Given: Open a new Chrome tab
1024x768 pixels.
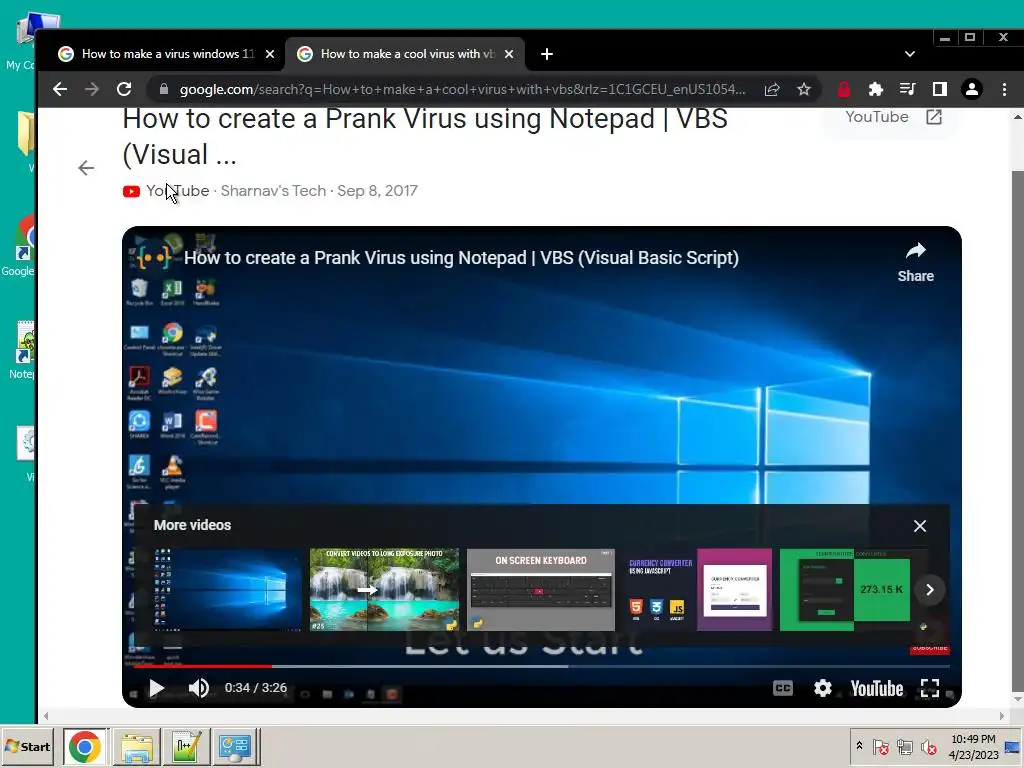Looking at the screenshot, I should [x=547, y=54].
